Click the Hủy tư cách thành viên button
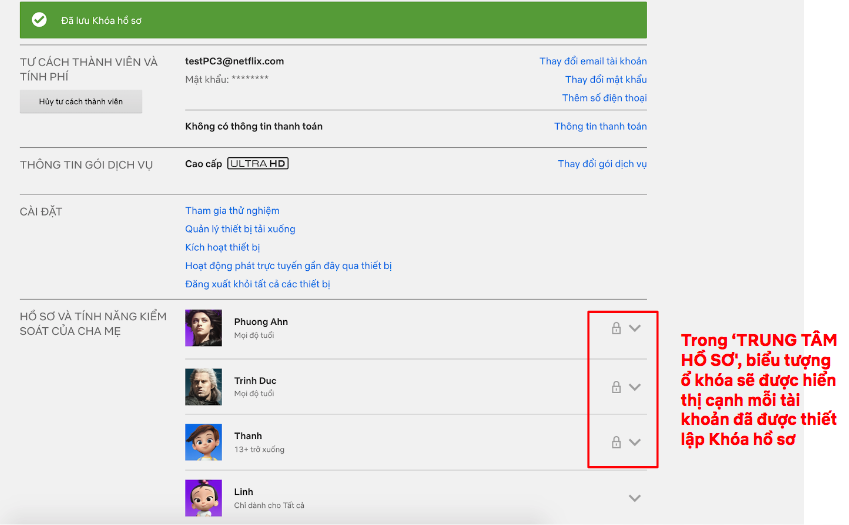This screenshot has width=849, height=525. (x=81, y=102)
